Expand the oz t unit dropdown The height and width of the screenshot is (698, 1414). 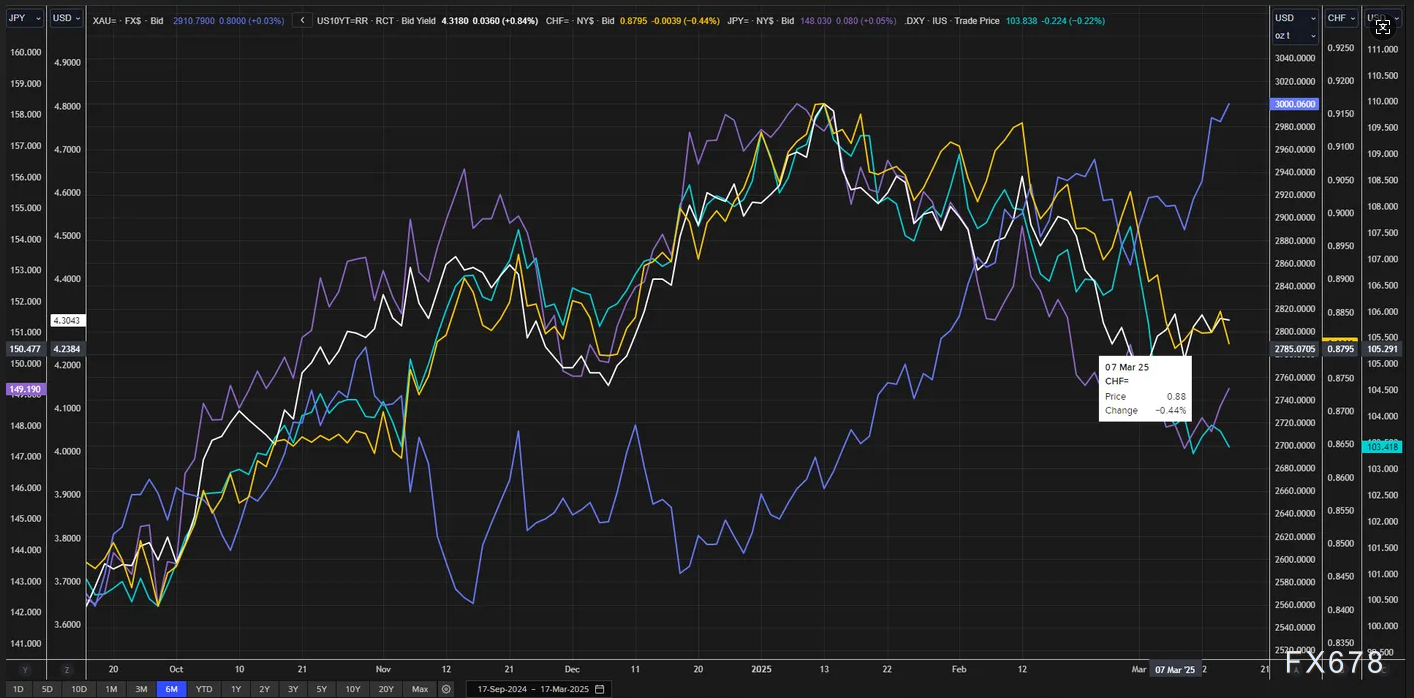(1294, 36)
